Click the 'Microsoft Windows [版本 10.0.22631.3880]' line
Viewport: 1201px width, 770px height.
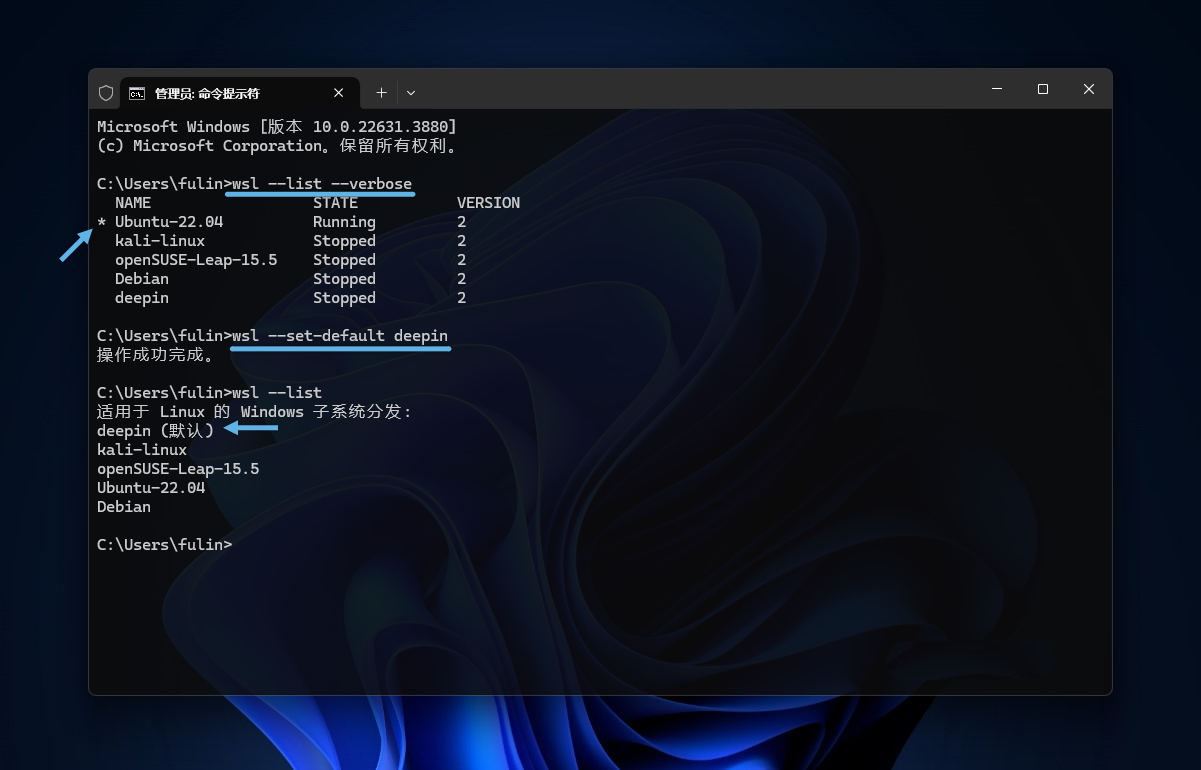click(x=277, y=127)
